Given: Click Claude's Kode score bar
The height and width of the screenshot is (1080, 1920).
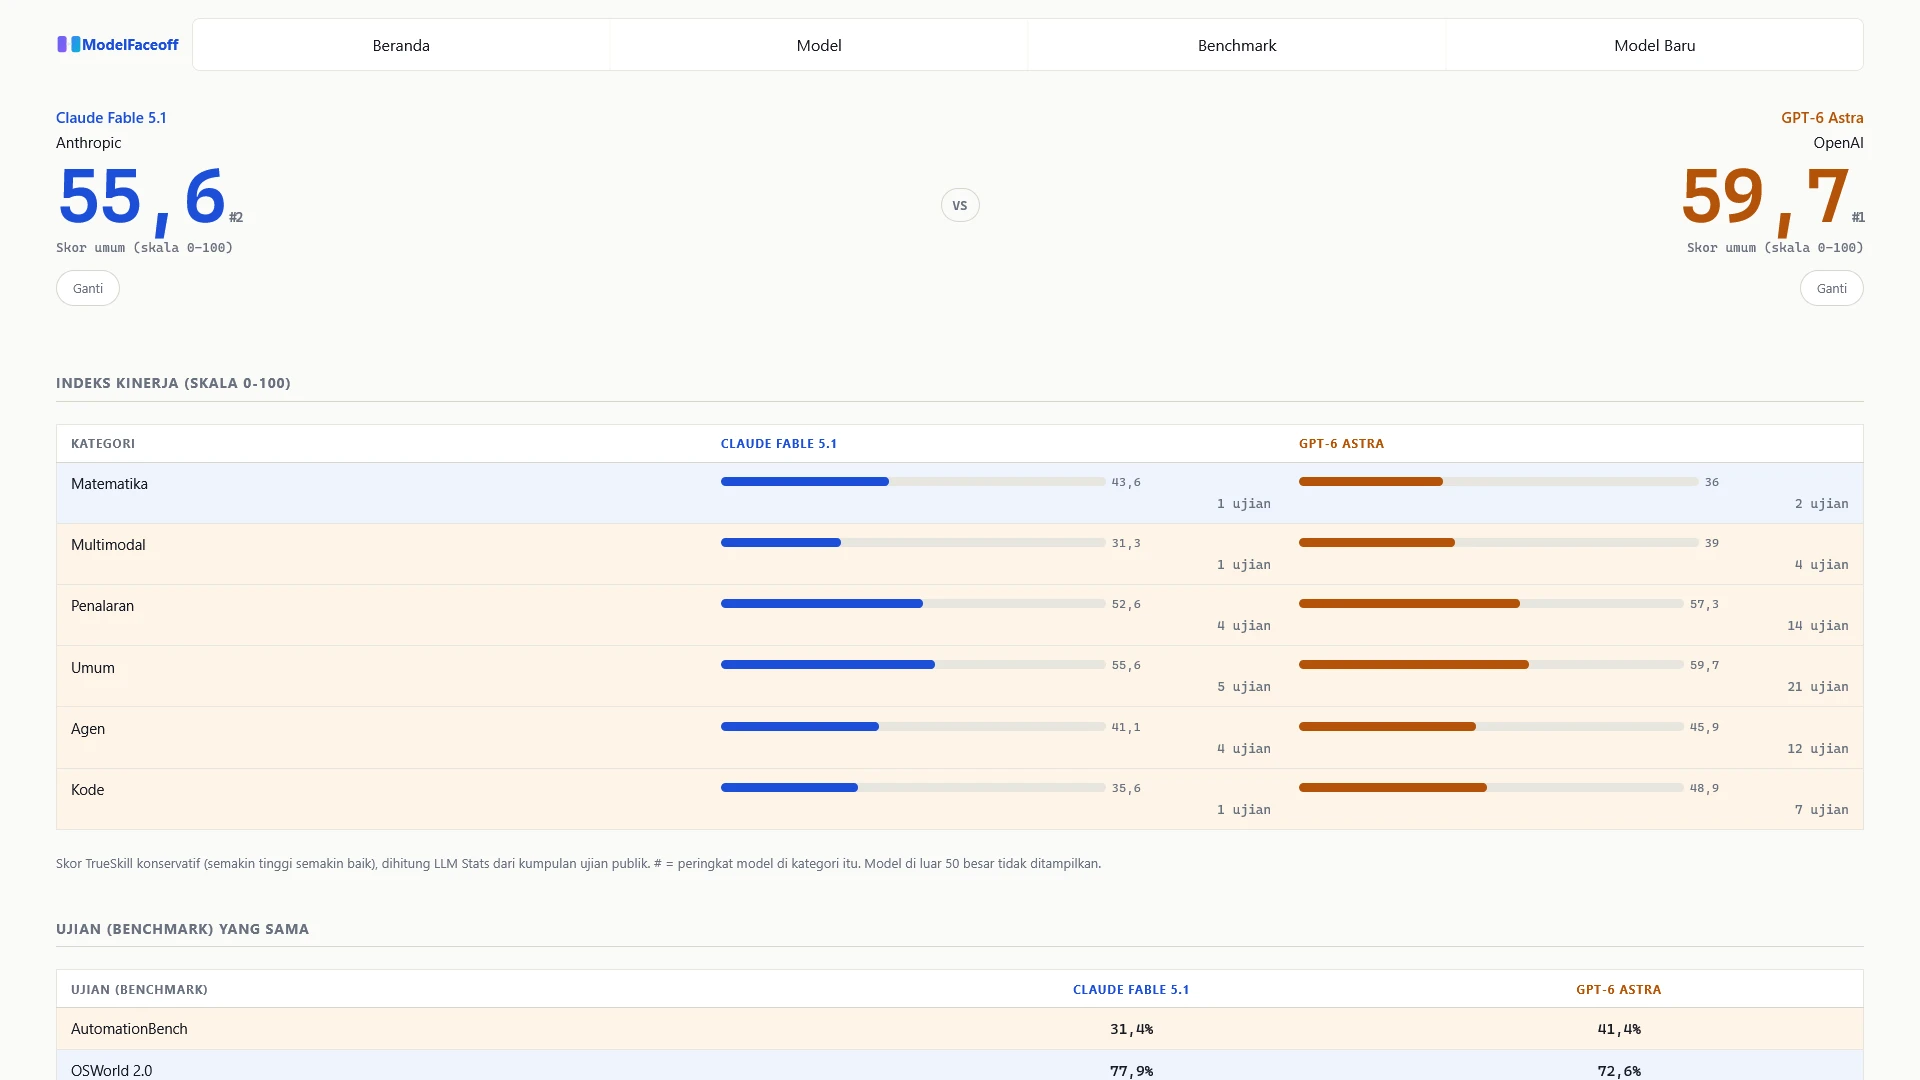Looking at the screenshot, I should click(x=913, y=788).
